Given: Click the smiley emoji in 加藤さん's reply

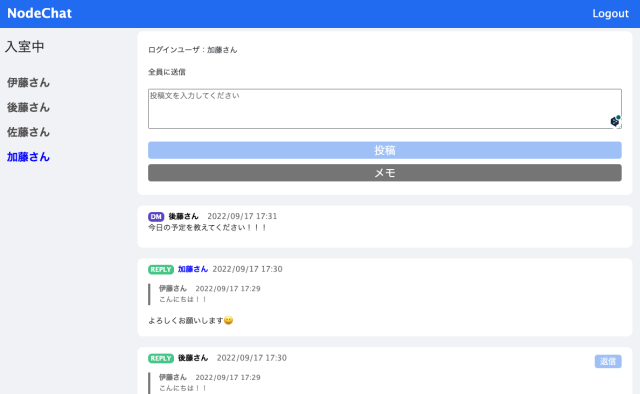Looking at the screenshot, I should click(229, 321).
